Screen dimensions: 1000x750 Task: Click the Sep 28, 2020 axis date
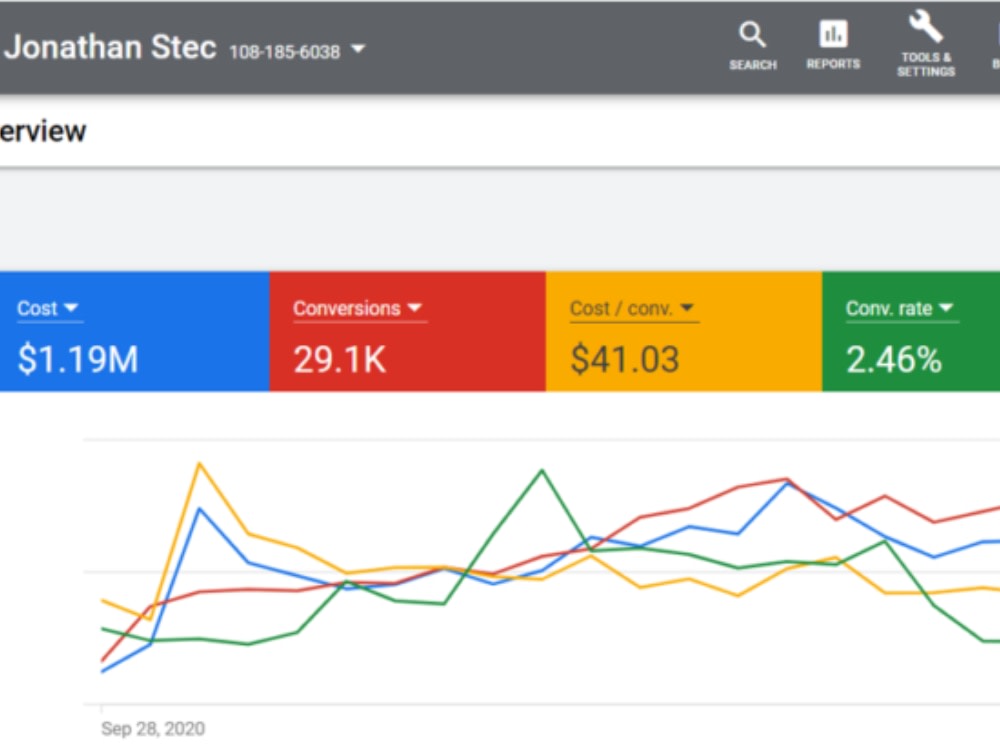[x=153, y=728]
